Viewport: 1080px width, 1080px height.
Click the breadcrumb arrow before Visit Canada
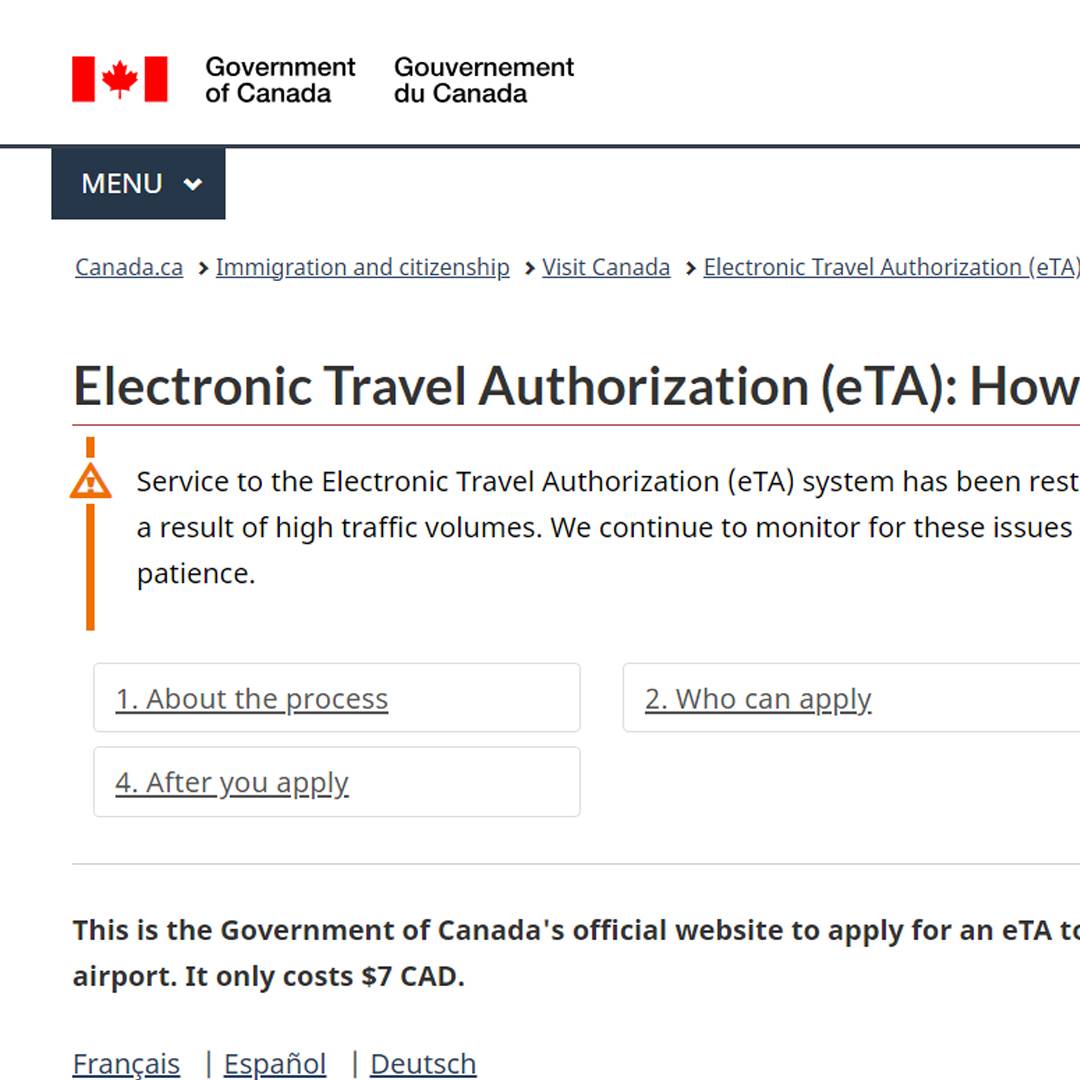530,268
